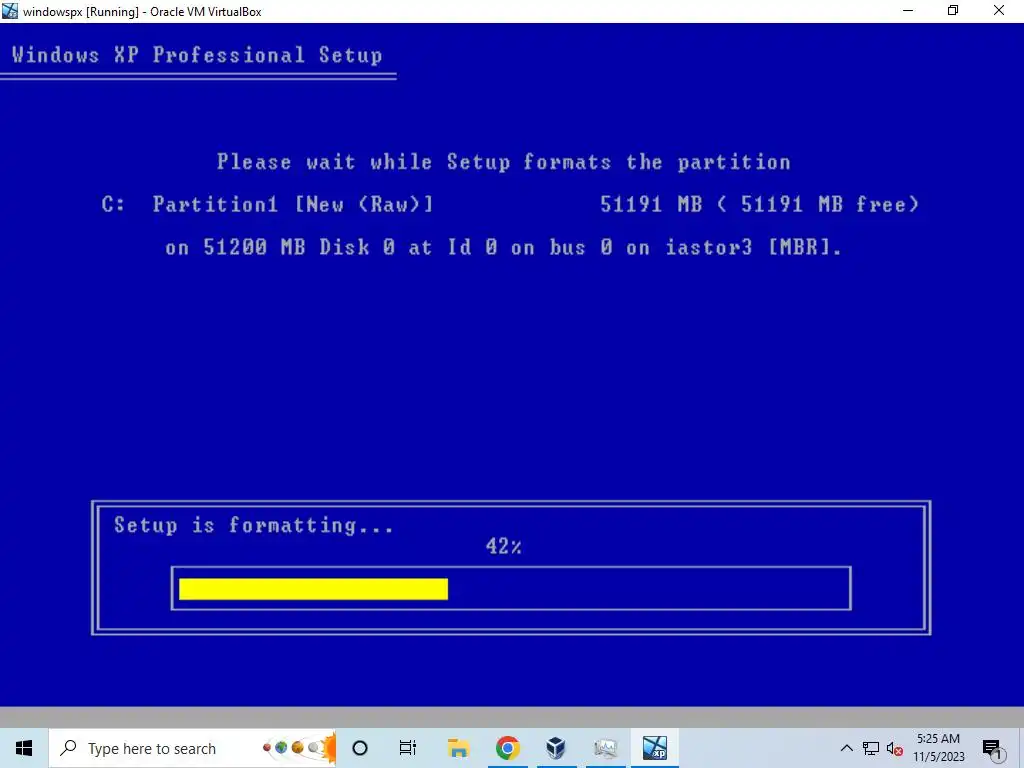Show hidden tray icons chevron
Screen dimensions: 1024x768
pos(846,748)
